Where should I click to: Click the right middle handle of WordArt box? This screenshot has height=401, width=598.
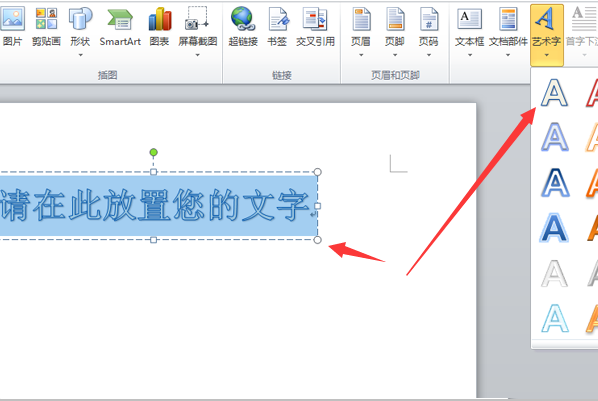[317, 206]
